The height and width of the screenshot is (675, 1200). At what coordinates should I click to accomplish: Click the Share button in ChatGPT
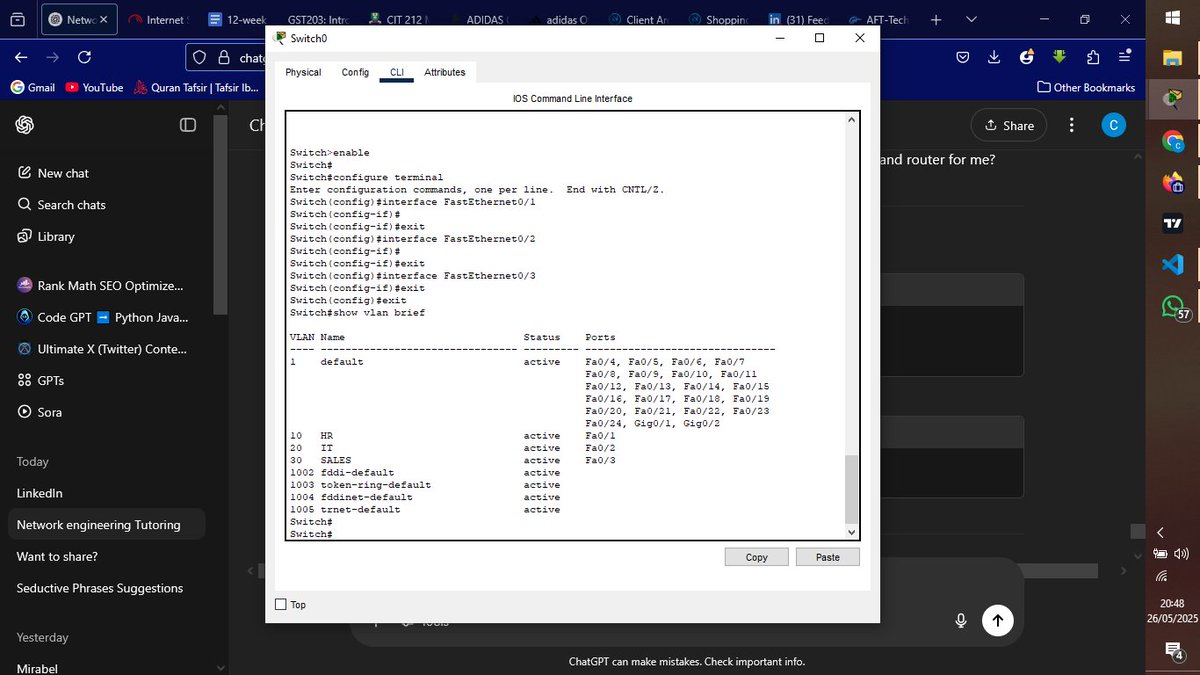click(x=1008, y=125)
